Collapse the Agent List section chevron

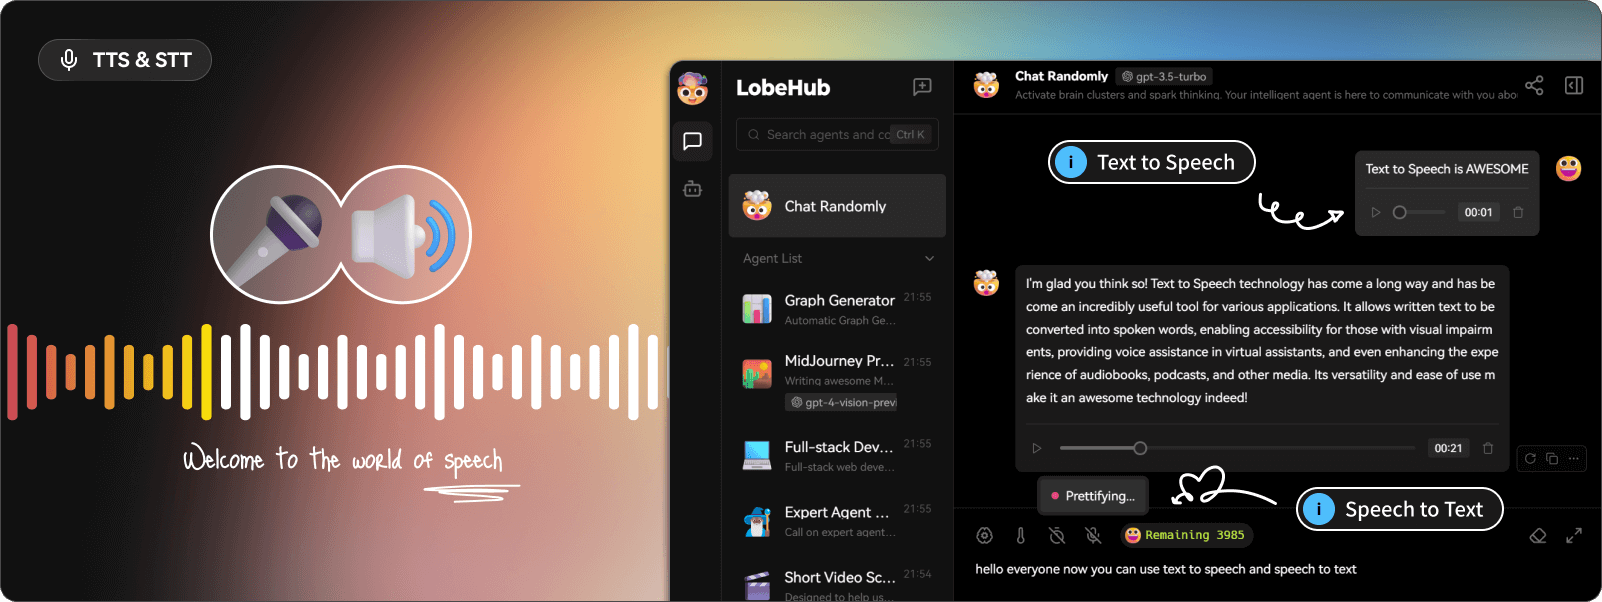(929, 258)
